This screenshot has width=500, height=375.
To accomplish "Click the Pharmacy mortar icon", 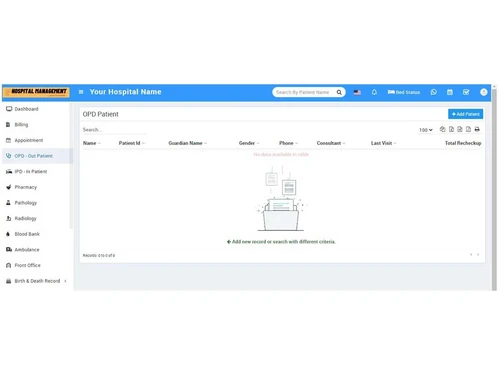I will (9, 187).
